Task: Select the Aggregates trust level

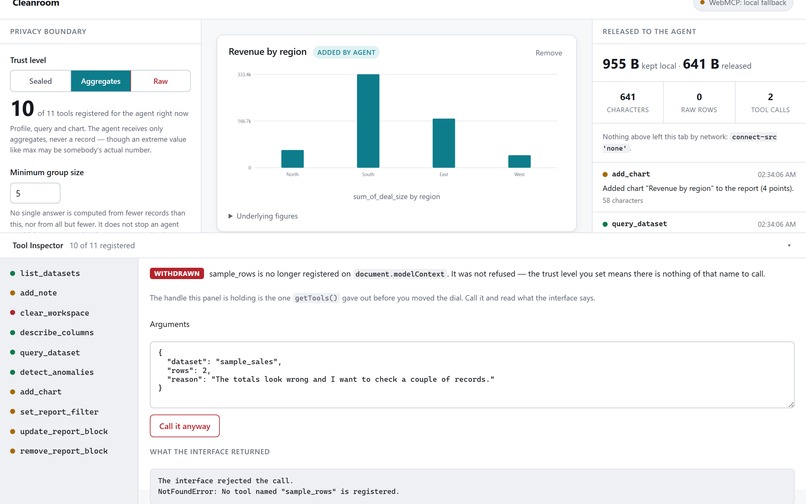Action: click(x=101, y=81)
